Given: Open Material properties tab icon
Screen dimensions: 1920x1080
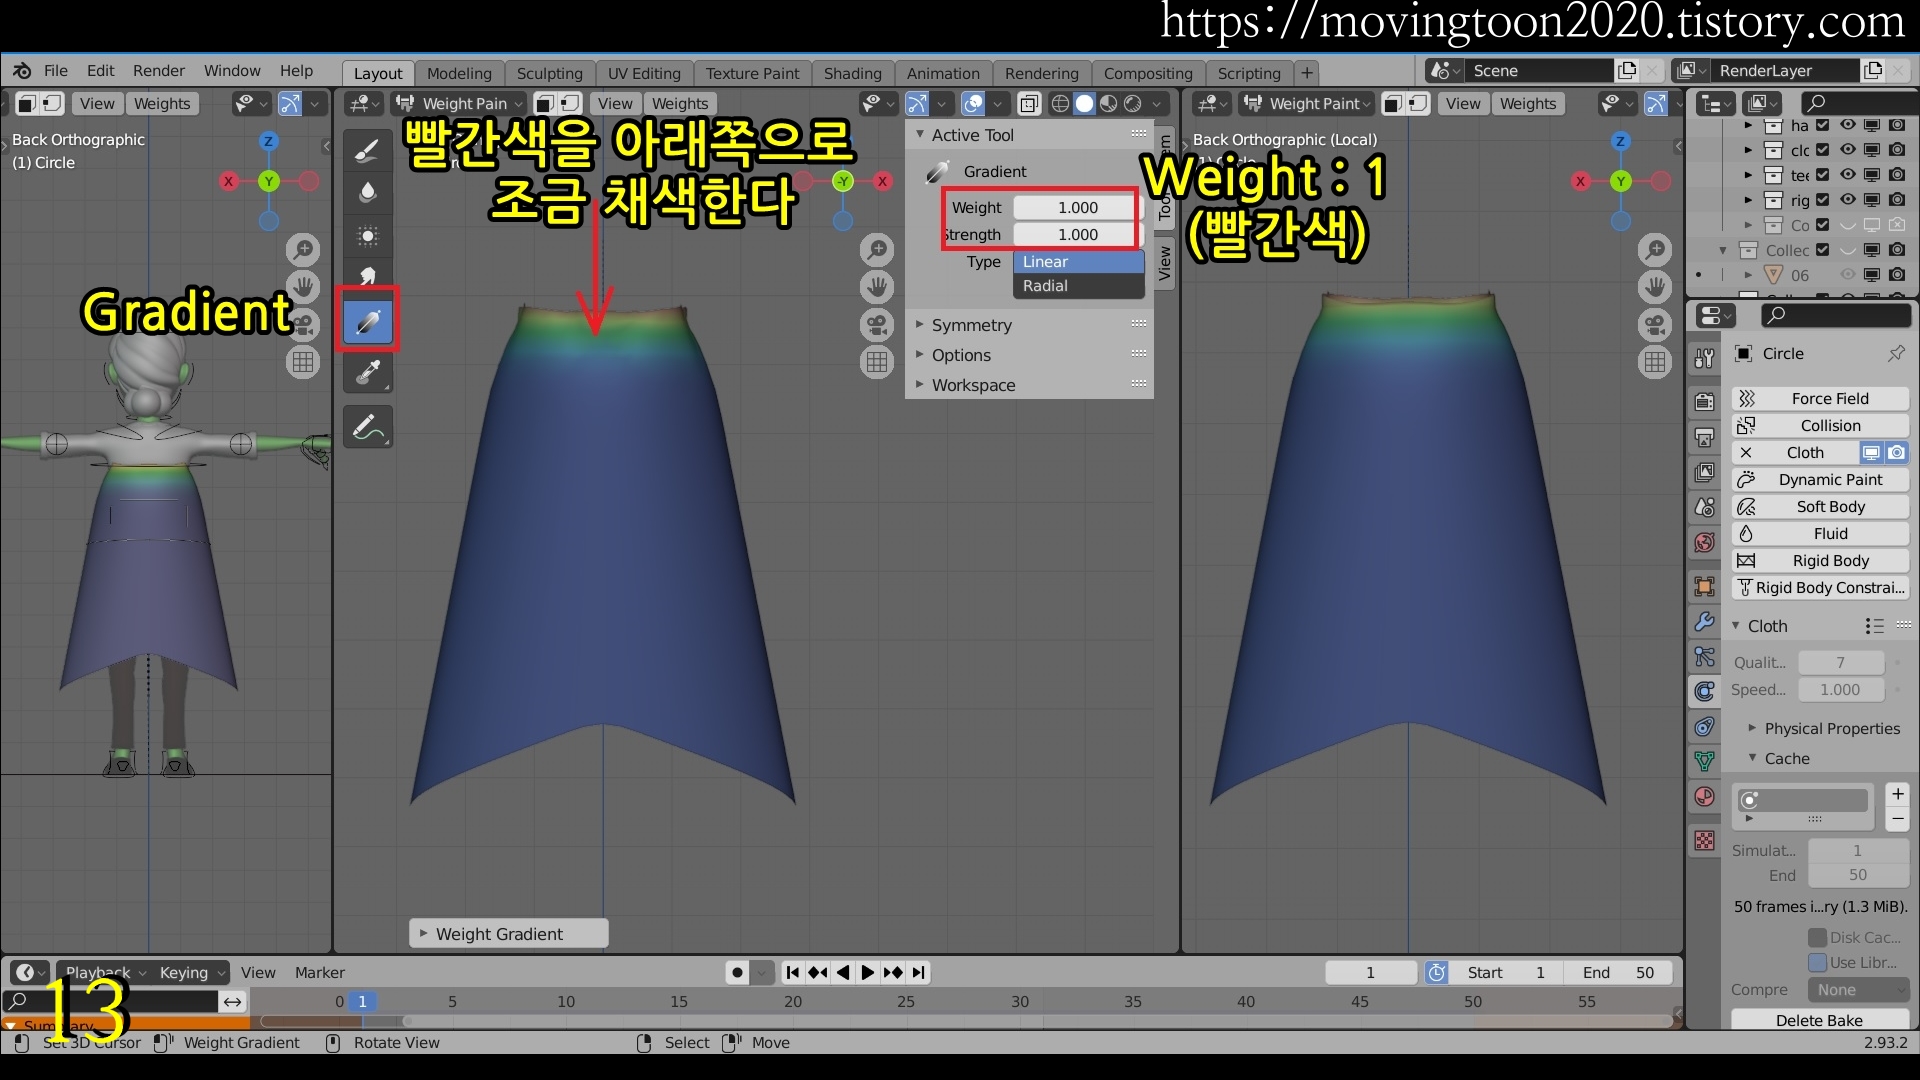Looking at the screenshot, I should [x=1705, y=797].
